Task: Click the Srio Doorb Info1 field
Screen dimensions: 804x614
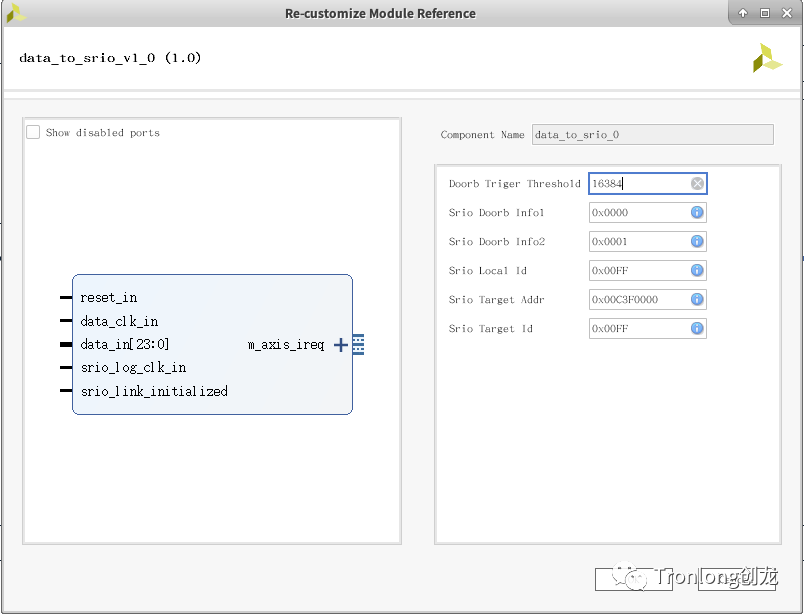Action: [x=637, y=212]
